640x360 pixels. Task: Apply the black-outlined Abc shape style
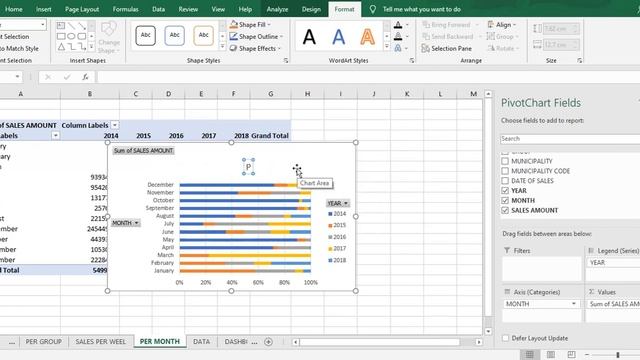(146, 35)
